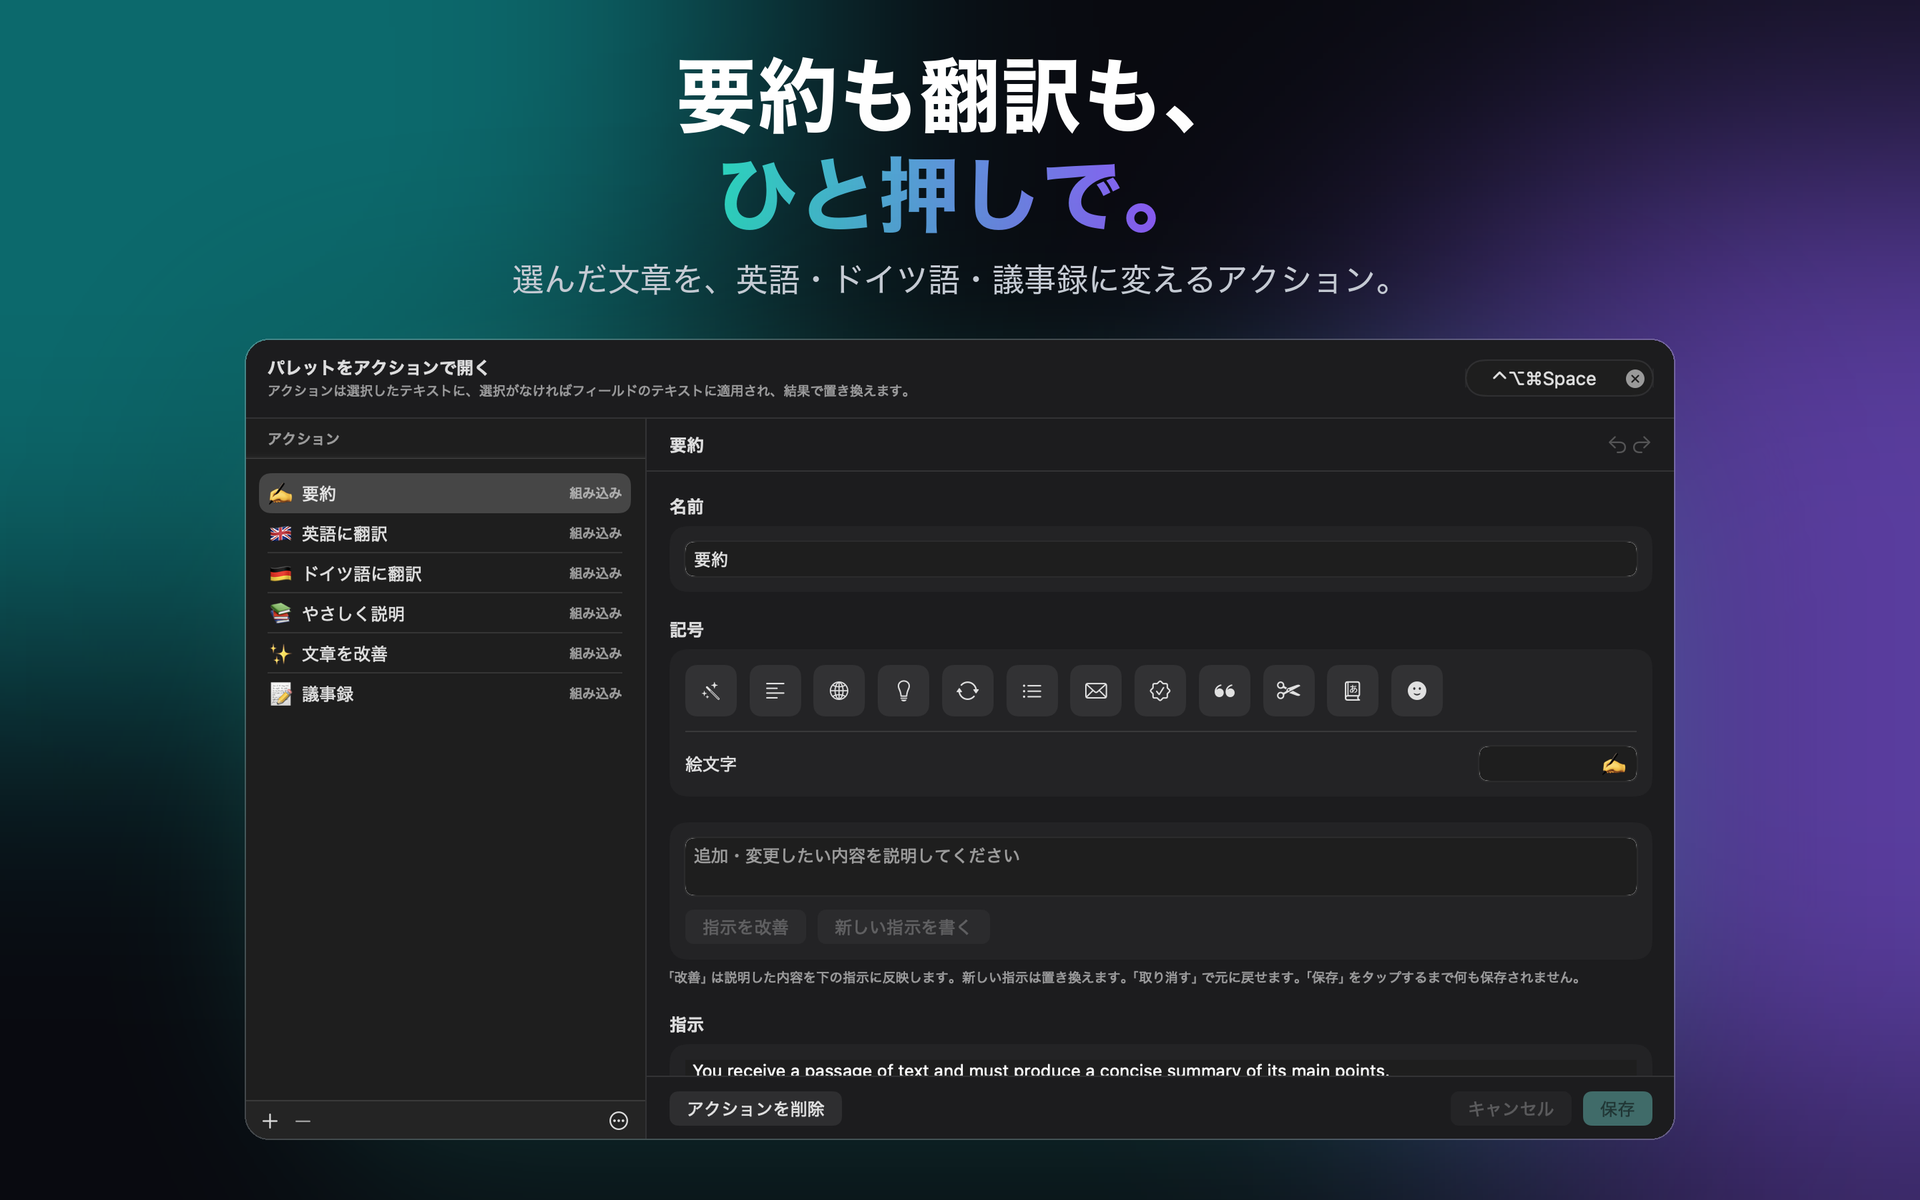Pick the bulleted list symbol icon
The height and width of the screenshot is (1200, 1920).
click(1032, 691)
